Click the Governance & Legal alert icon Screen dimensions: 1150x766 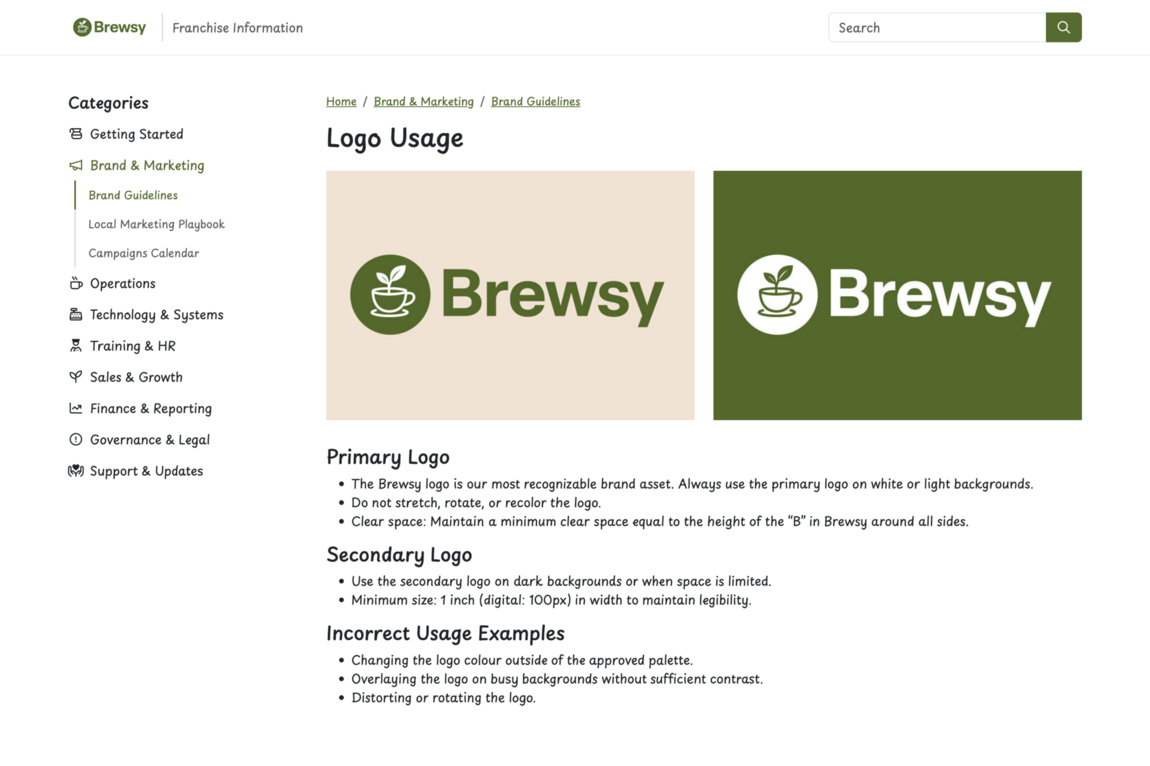tap(76, 439)
